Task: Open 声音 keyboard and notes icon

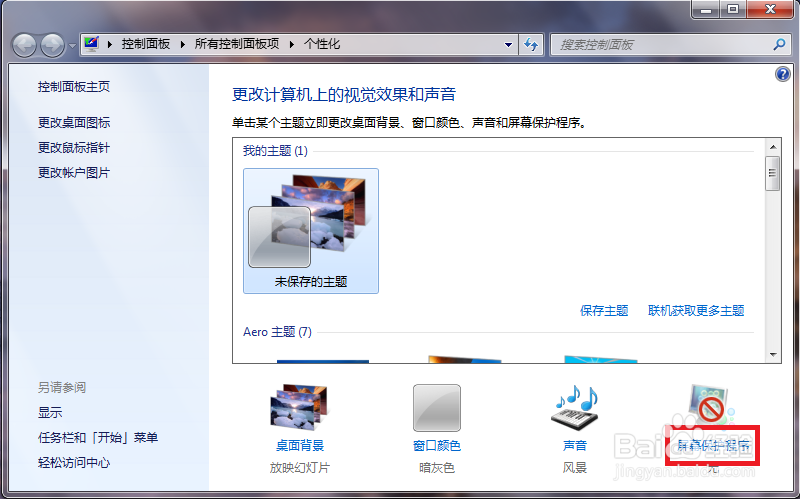Action: (575, 408)
